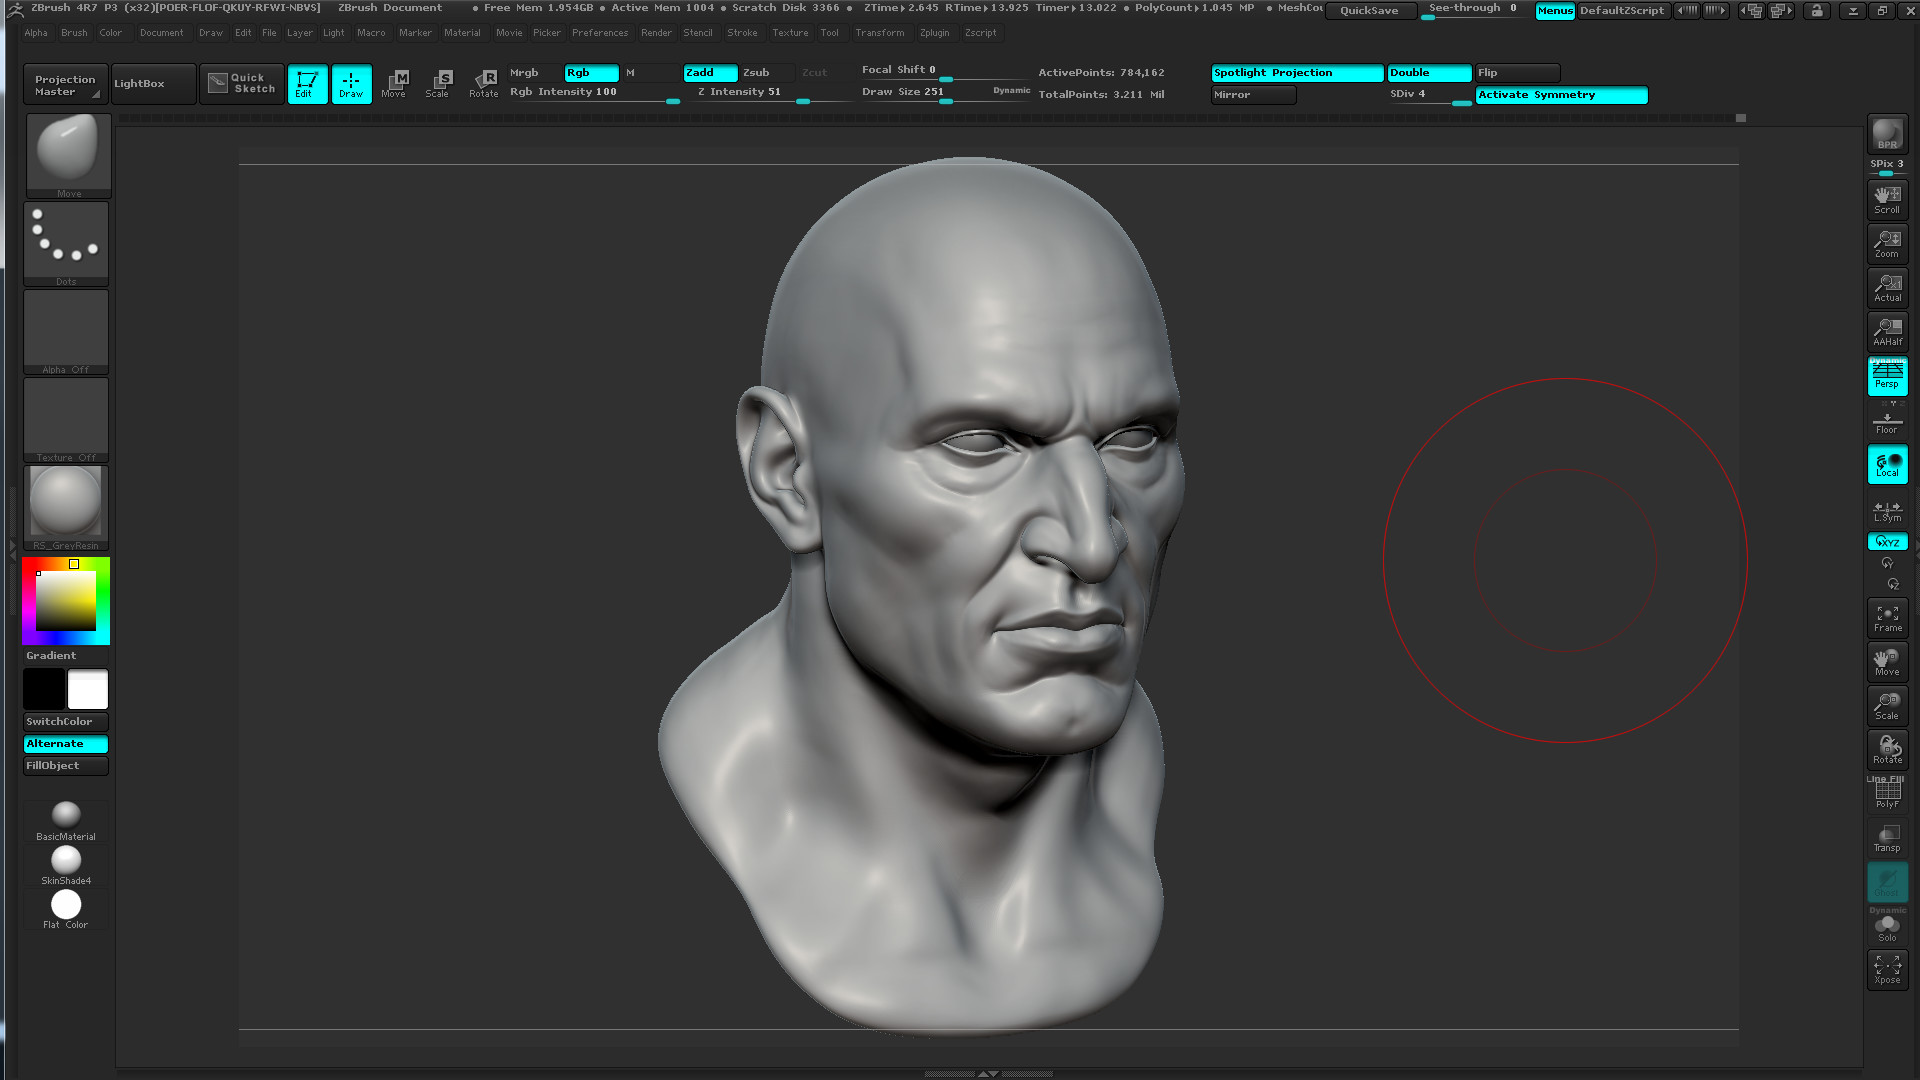The image size is (1920, 1080).
Task: Open Quick Sketch mode
Action: [241, 83]
